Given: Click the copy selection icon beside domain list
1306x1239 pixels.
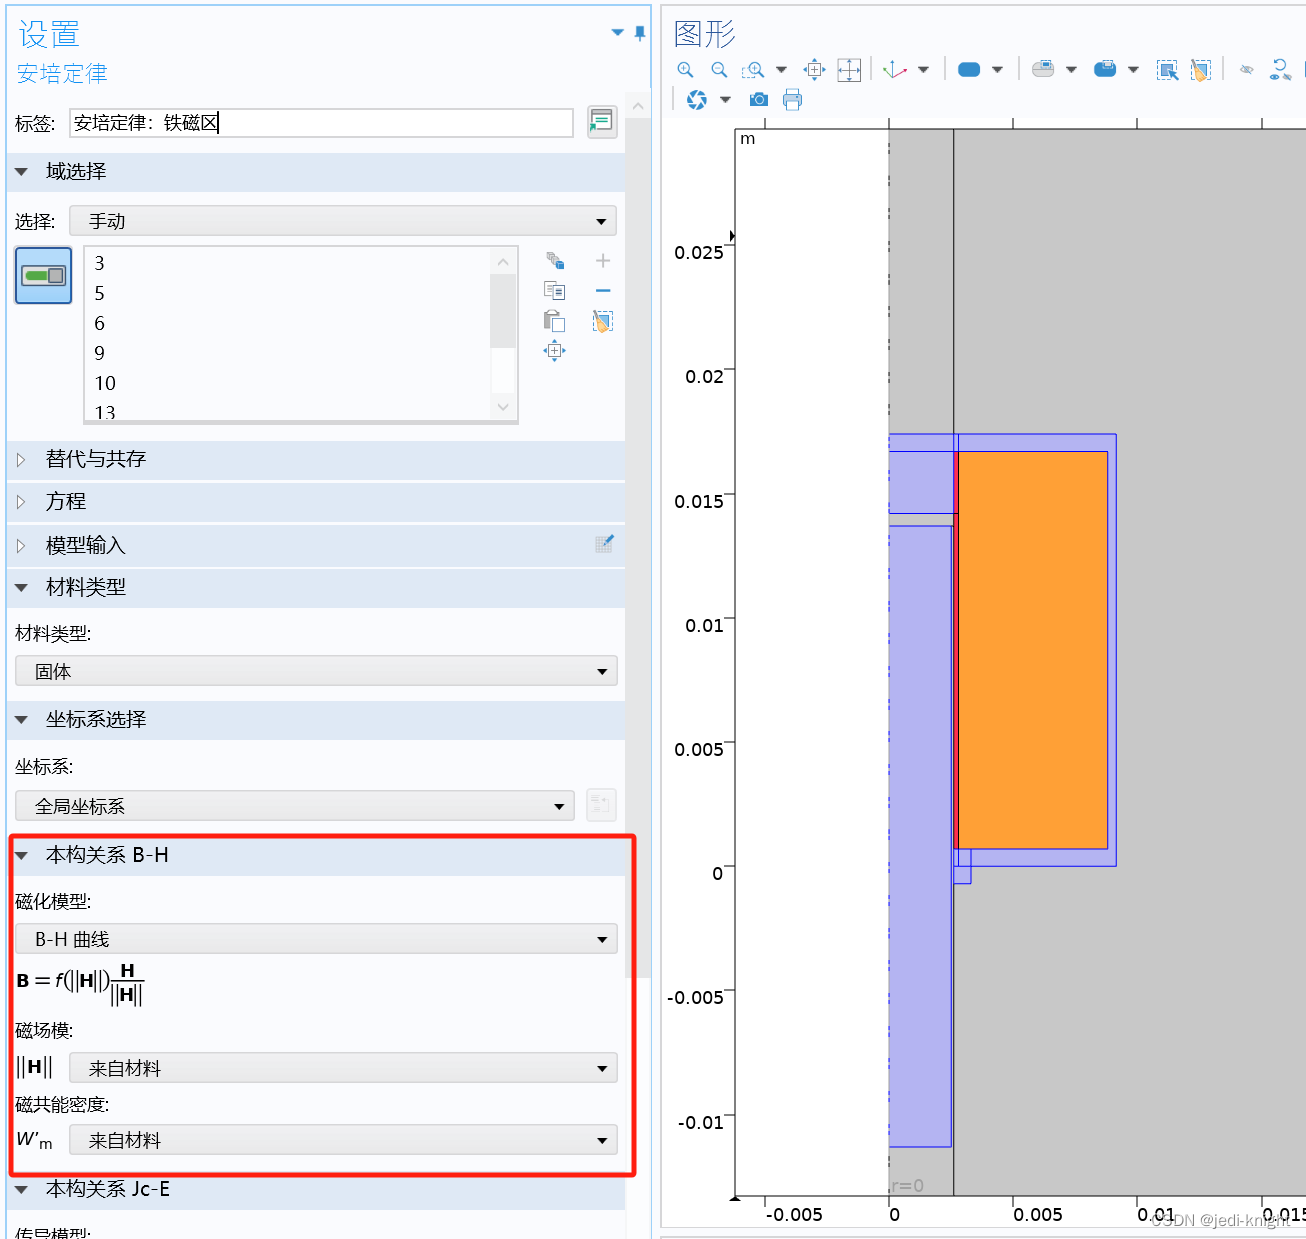Looking at the screenshot, I should [x=555, y=291].
